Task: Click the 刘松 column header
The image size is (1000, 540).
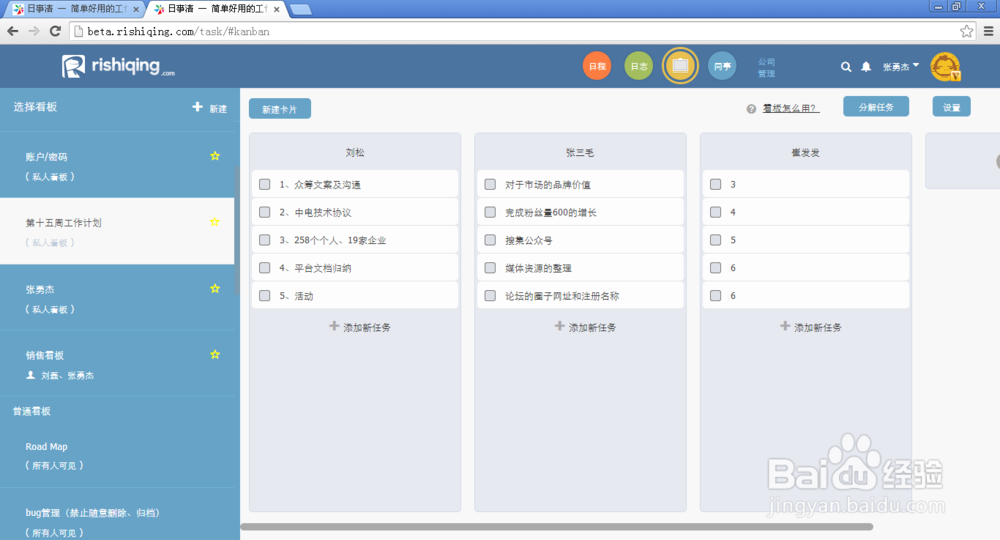Action: click(x=355, y=152)
